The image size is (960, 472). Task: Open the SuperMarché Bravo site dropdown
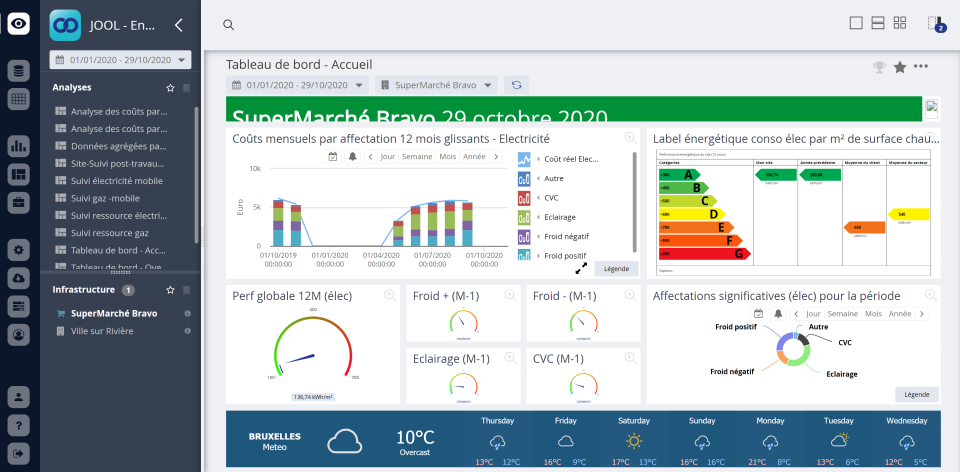436,86
